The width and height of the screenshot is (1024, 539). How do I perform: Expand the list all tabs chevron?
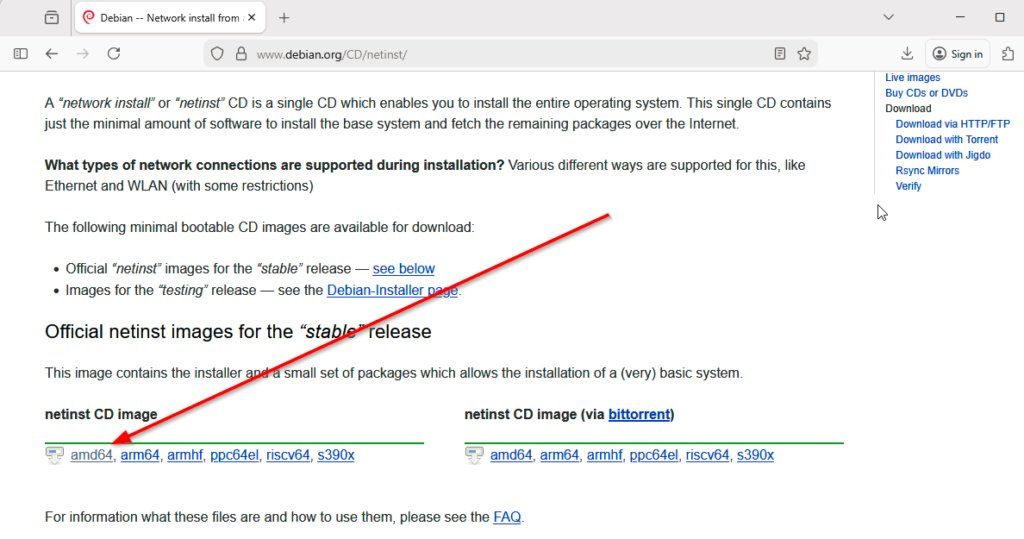(888, 18)
